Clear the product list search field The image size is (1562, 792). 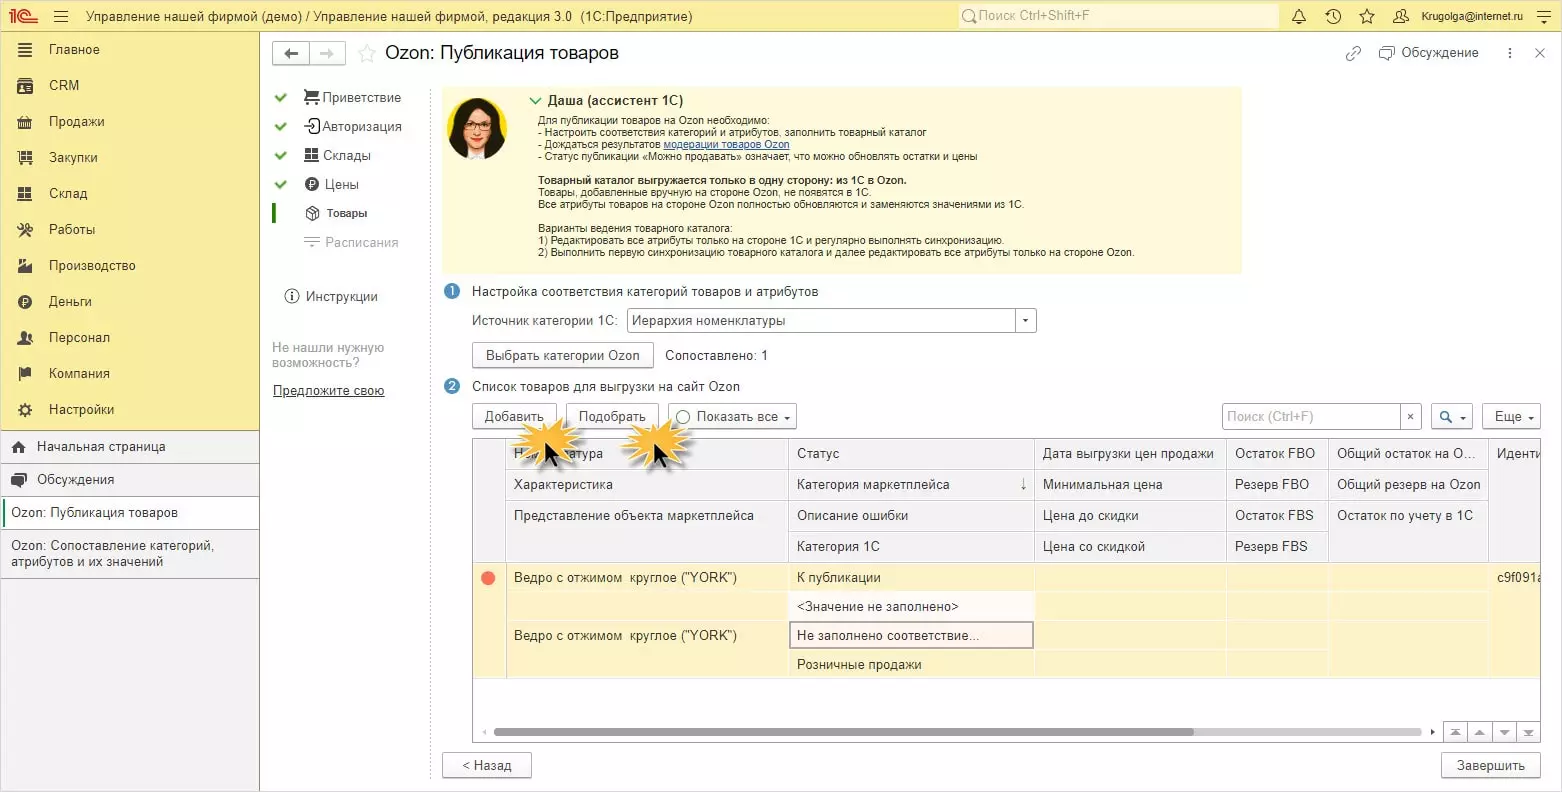point(1410,417)
